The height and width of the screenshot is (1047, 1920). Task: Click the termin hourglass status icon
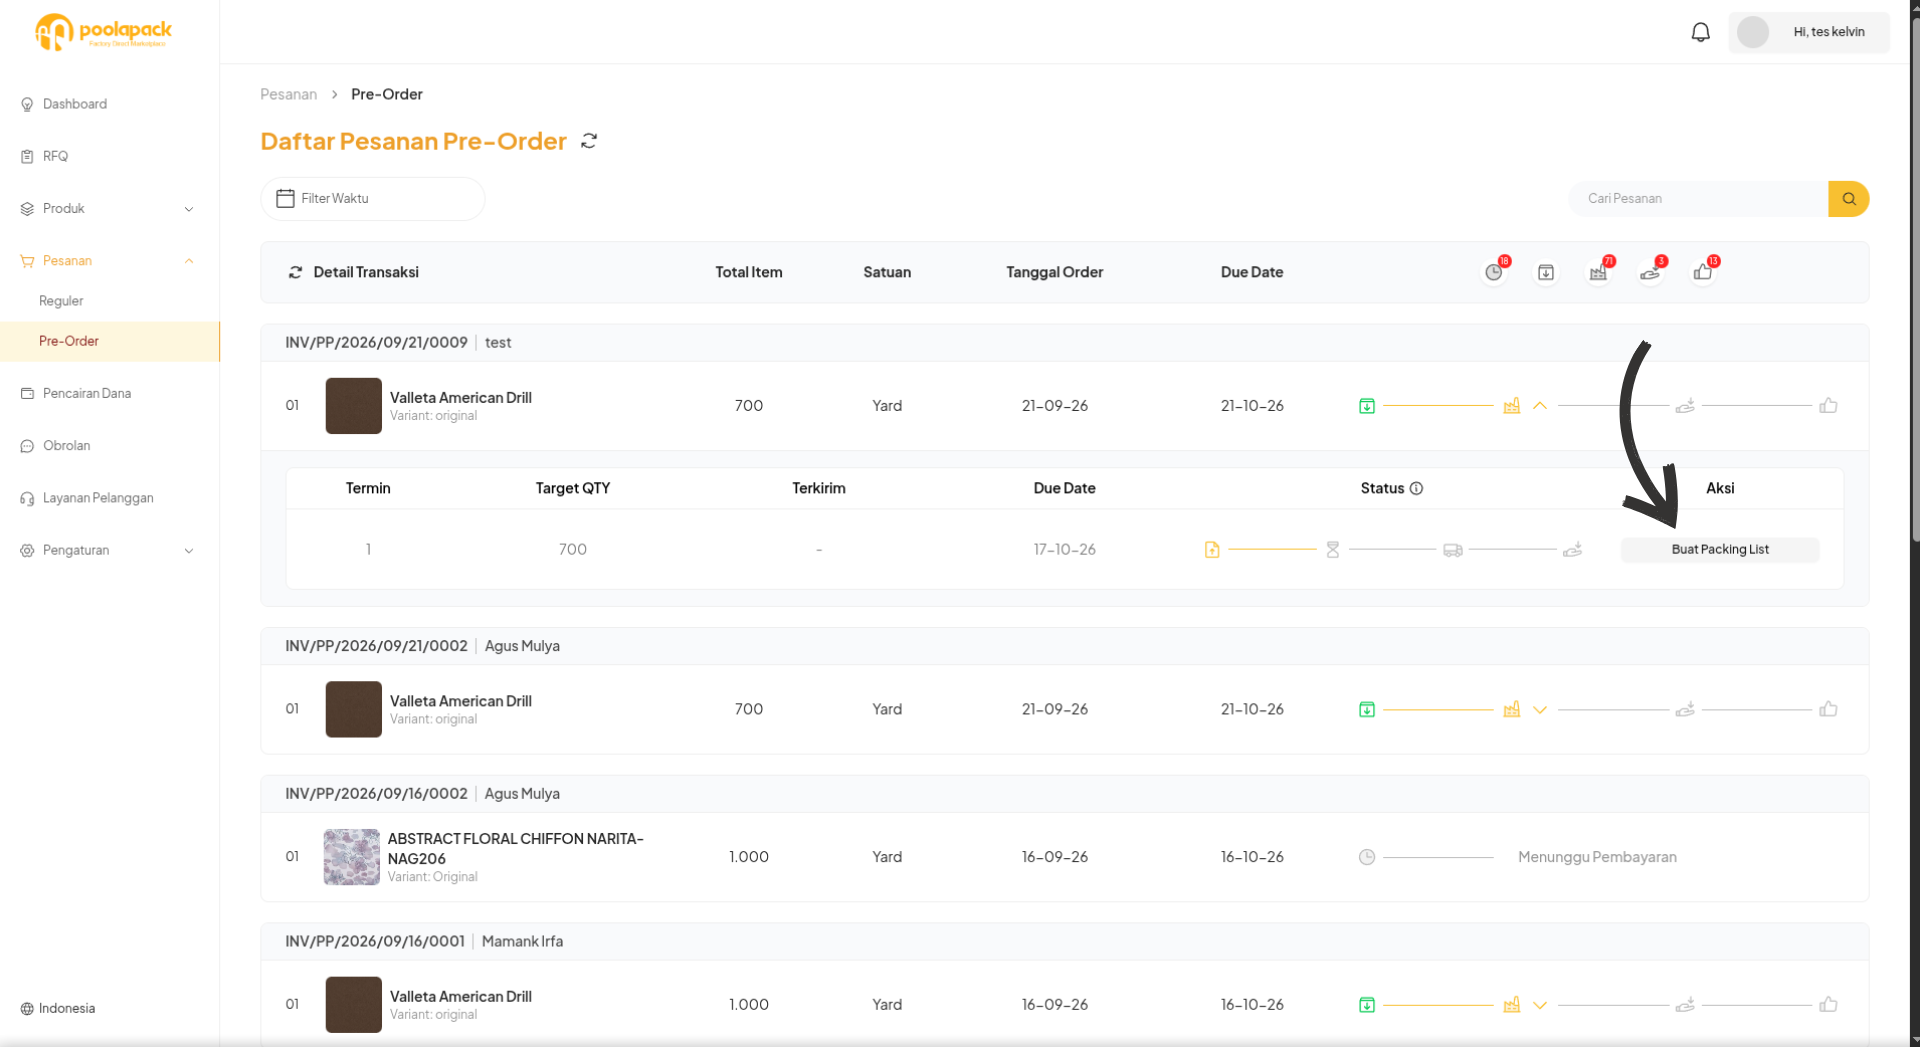click(1332, 549)
